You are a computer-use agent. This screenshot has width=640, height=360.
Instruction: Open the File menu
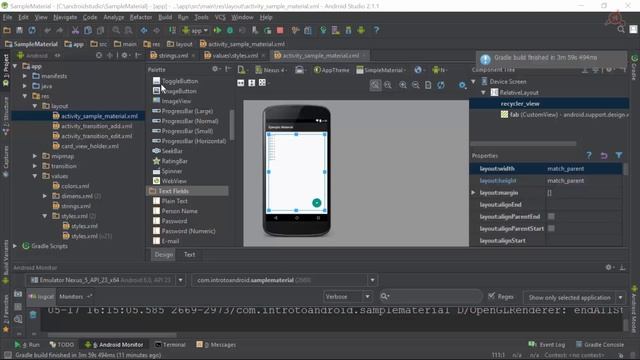pyautogui.click(x=7, y=17)
